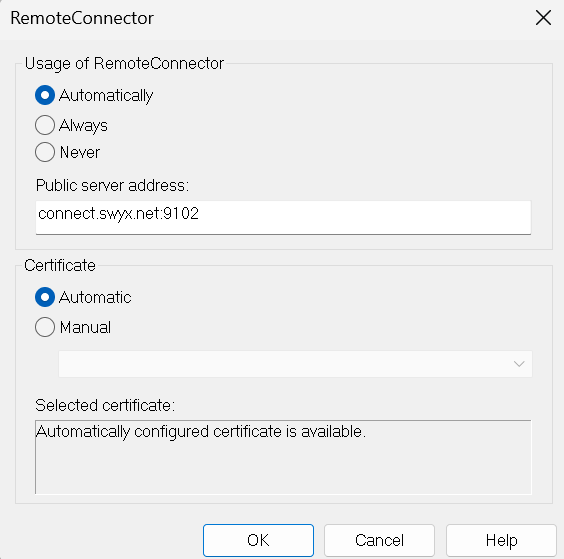
Task: Cancel the RemoteConnector dialog
Action: click(x=379, y=540)
